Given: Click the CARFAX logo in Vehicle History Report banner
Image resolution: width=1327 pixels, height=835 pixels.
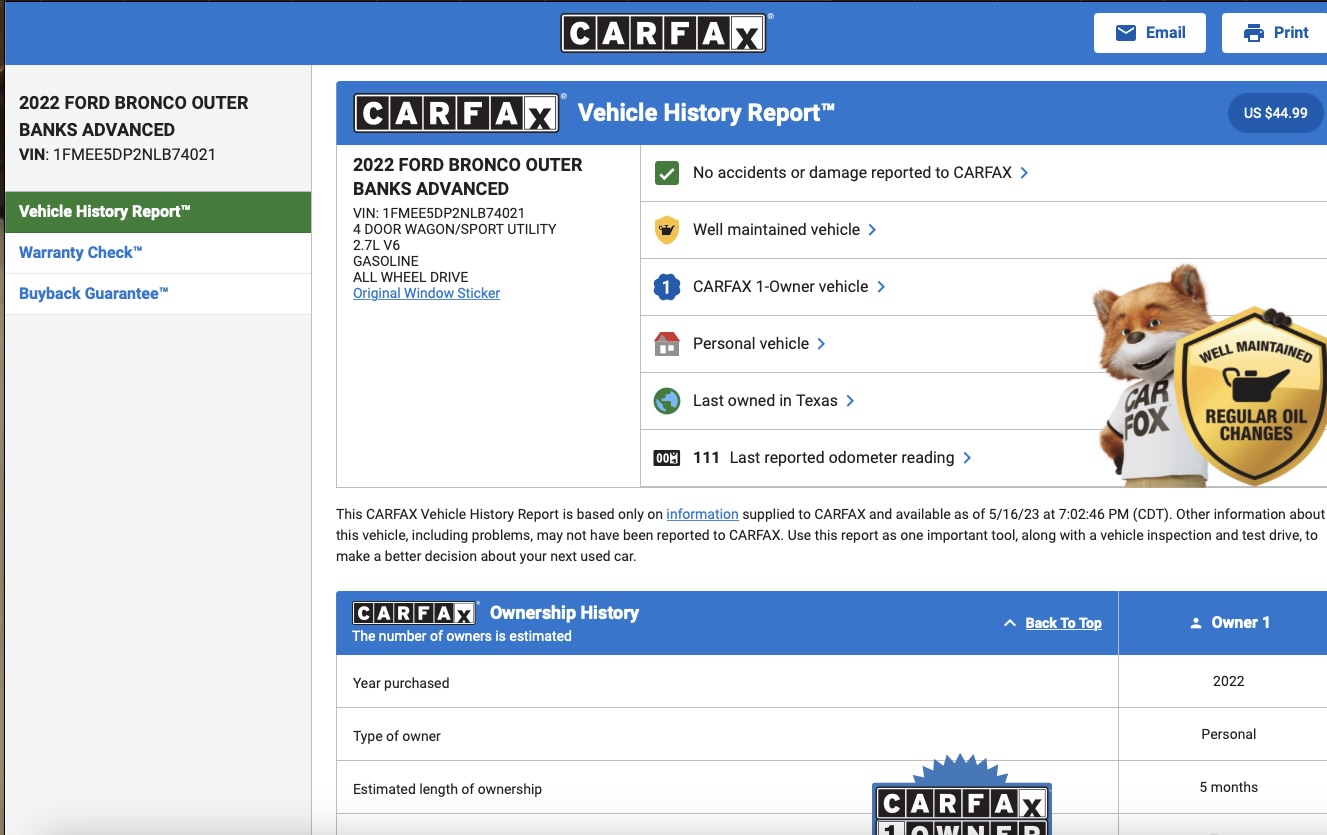Looking at the screenshot, I should (457, 113).
